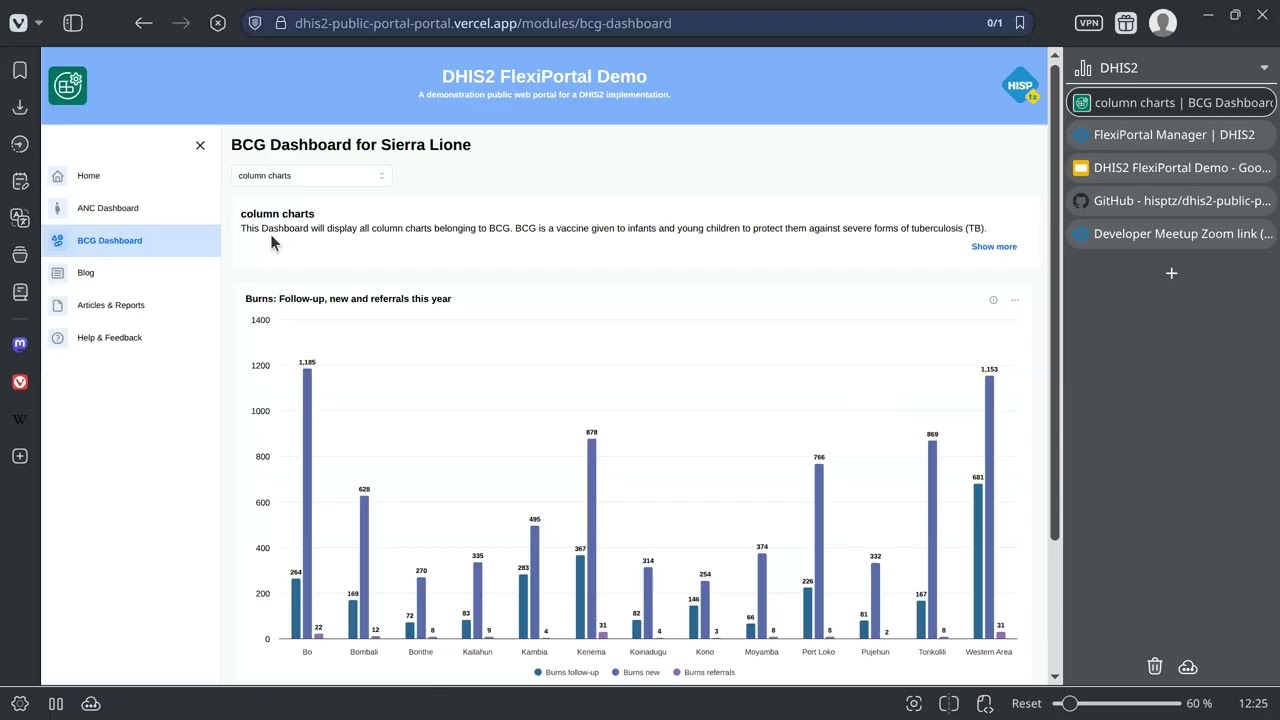1280x720 pixels.
Task: Switch to GitHub hisptz tab
Action: [x=1171, y=201]
